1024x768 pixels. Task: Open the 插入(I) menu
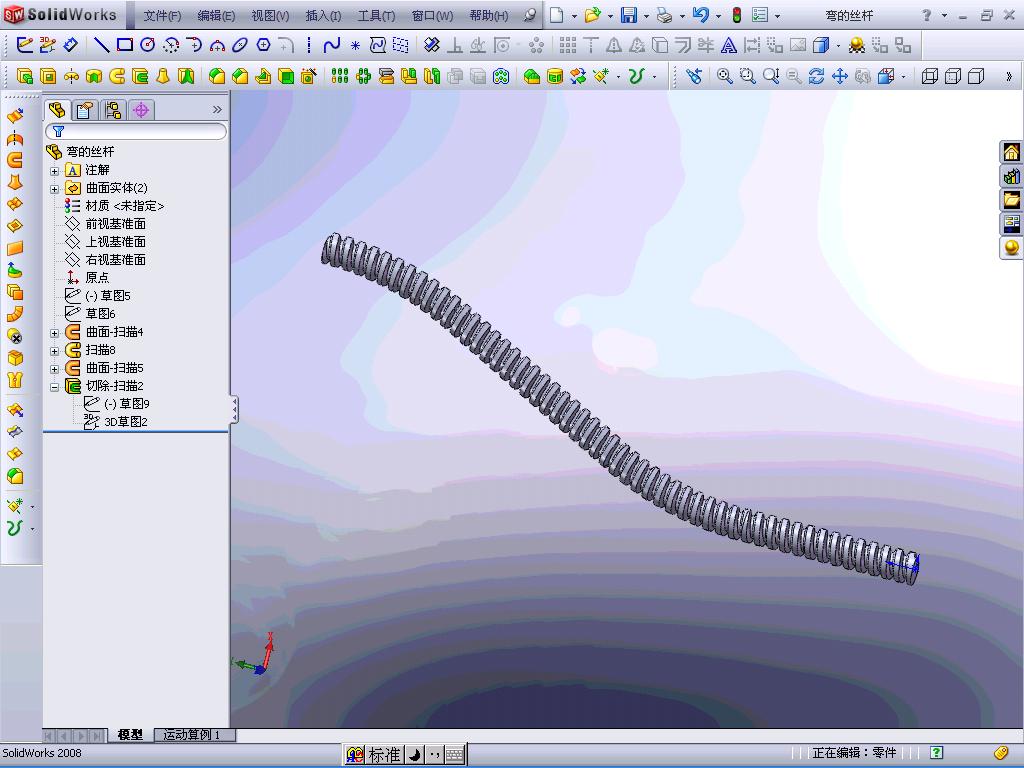pyautogui.click(x=323, y=16)
